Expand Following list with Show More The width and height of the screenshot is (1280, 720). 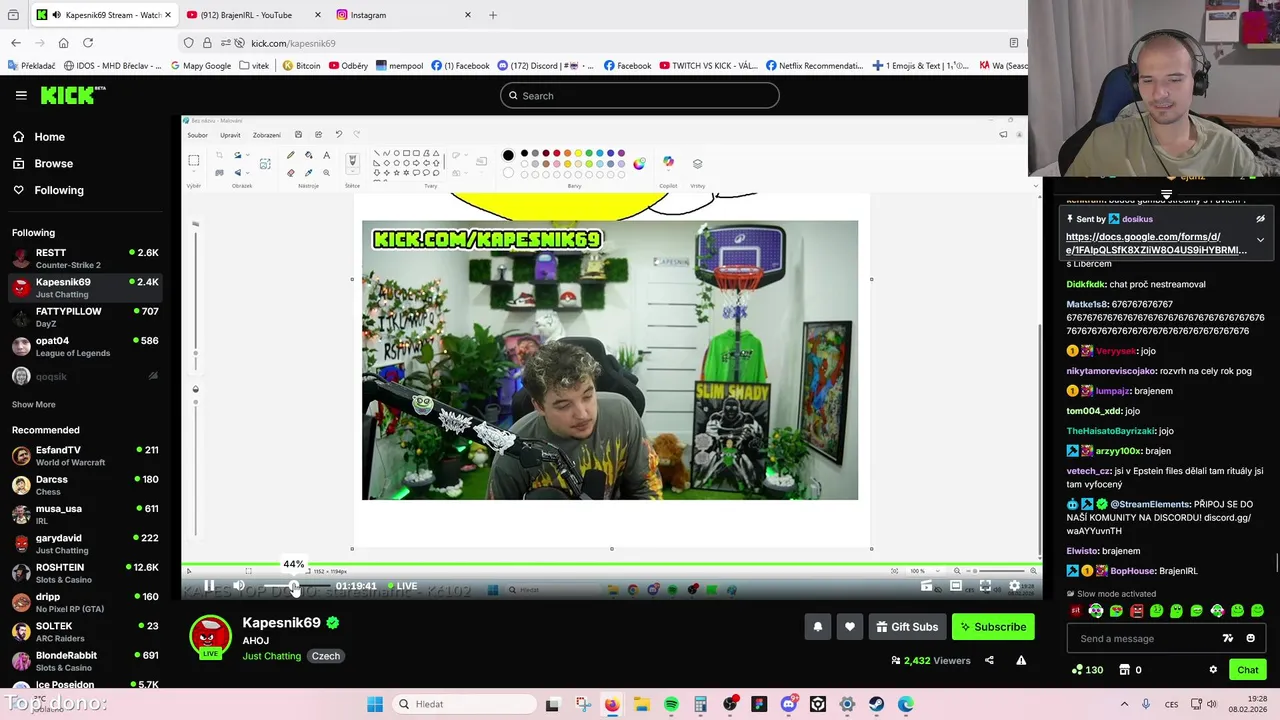tap(34, 405)
